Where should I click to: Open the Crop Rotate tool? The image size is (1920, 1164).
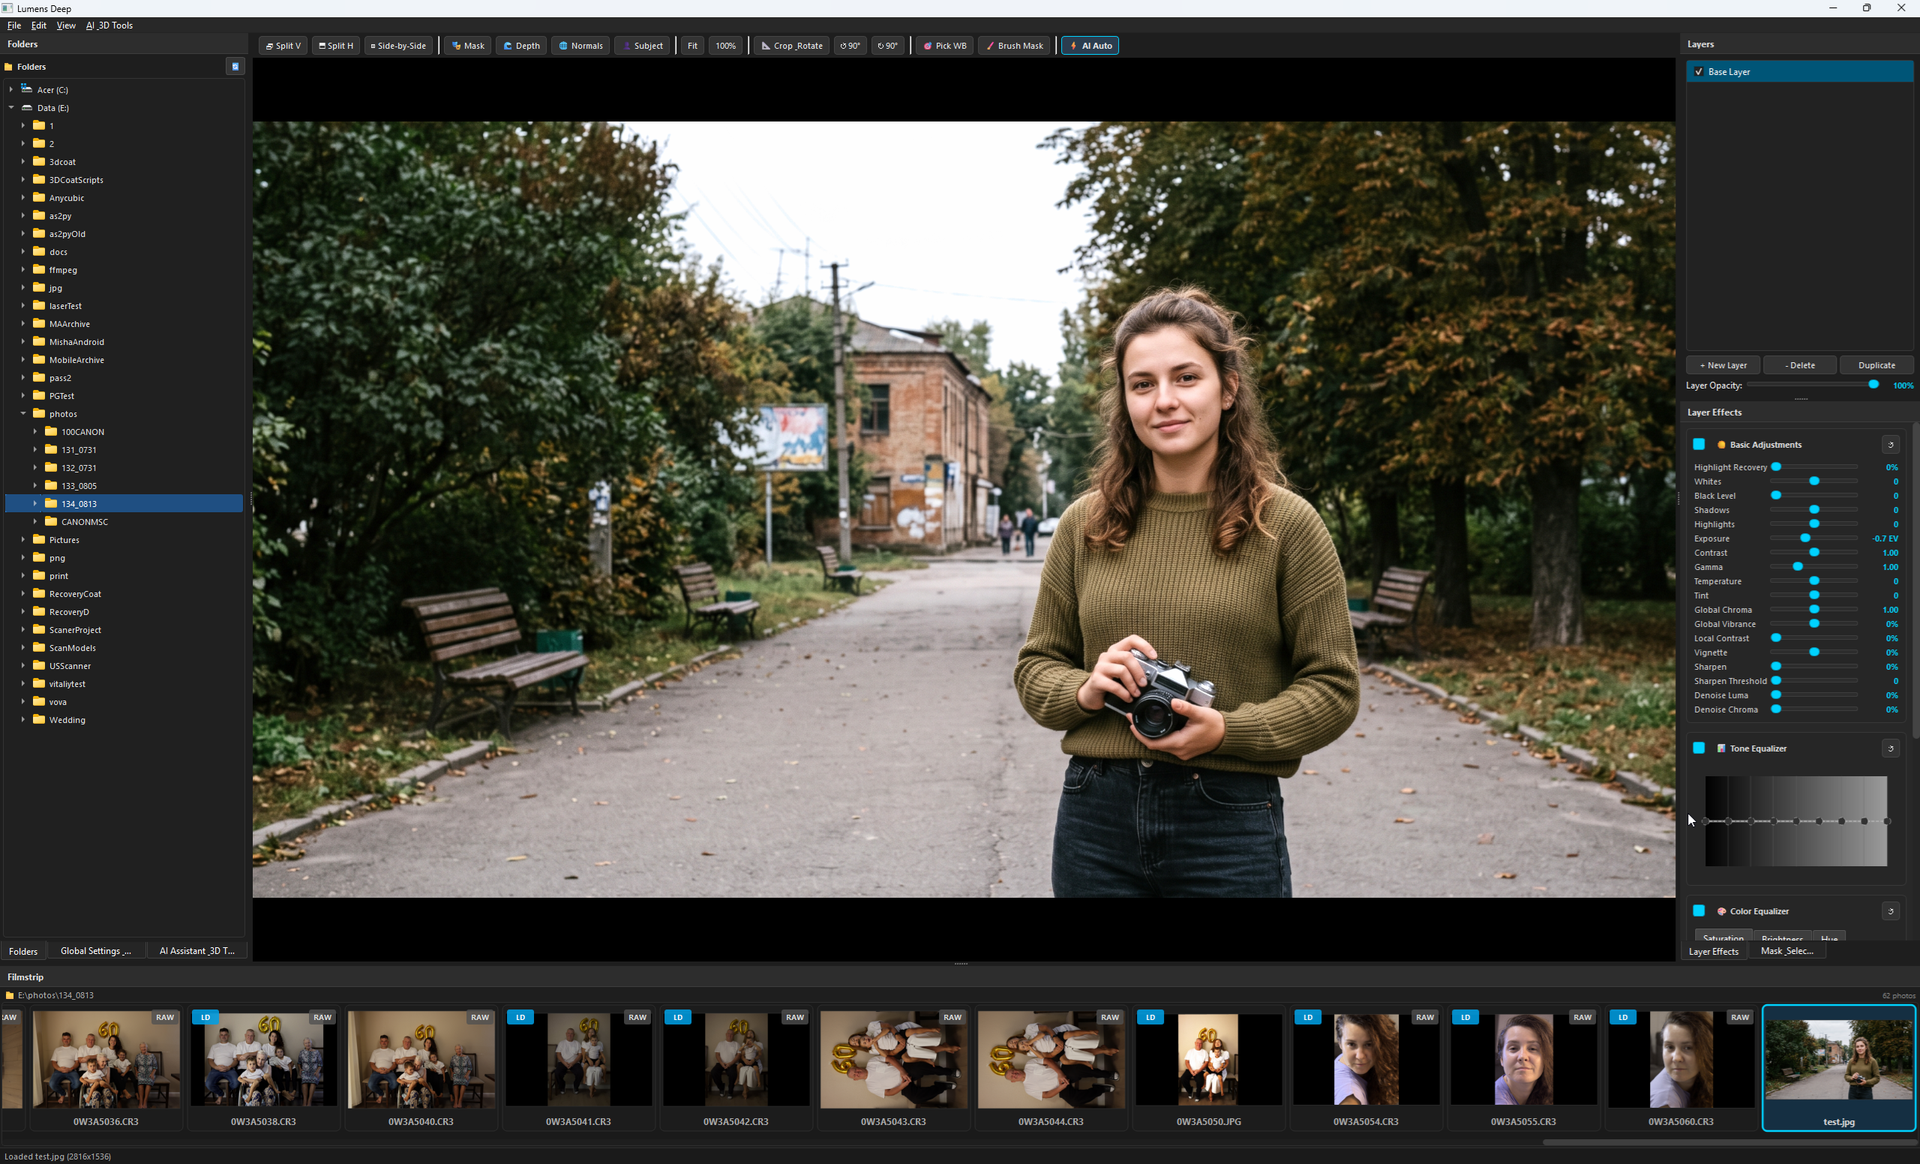click(791, 46)
